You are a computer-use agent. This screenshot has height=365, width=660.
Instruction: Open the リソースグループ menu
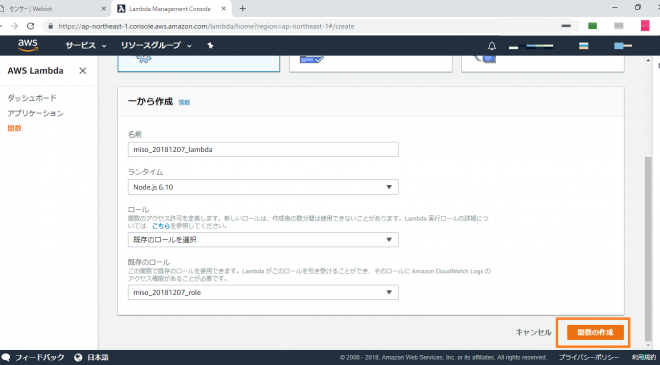156,45
